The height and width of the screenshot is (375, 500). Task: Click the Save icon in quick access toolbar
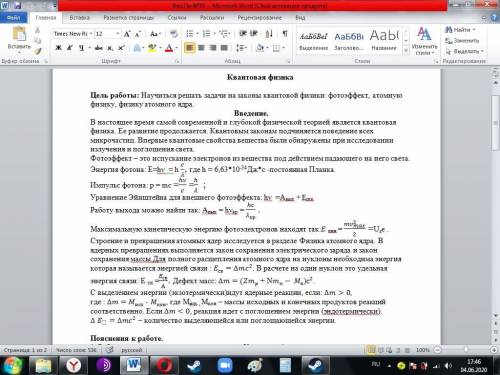tap(17, 5)
